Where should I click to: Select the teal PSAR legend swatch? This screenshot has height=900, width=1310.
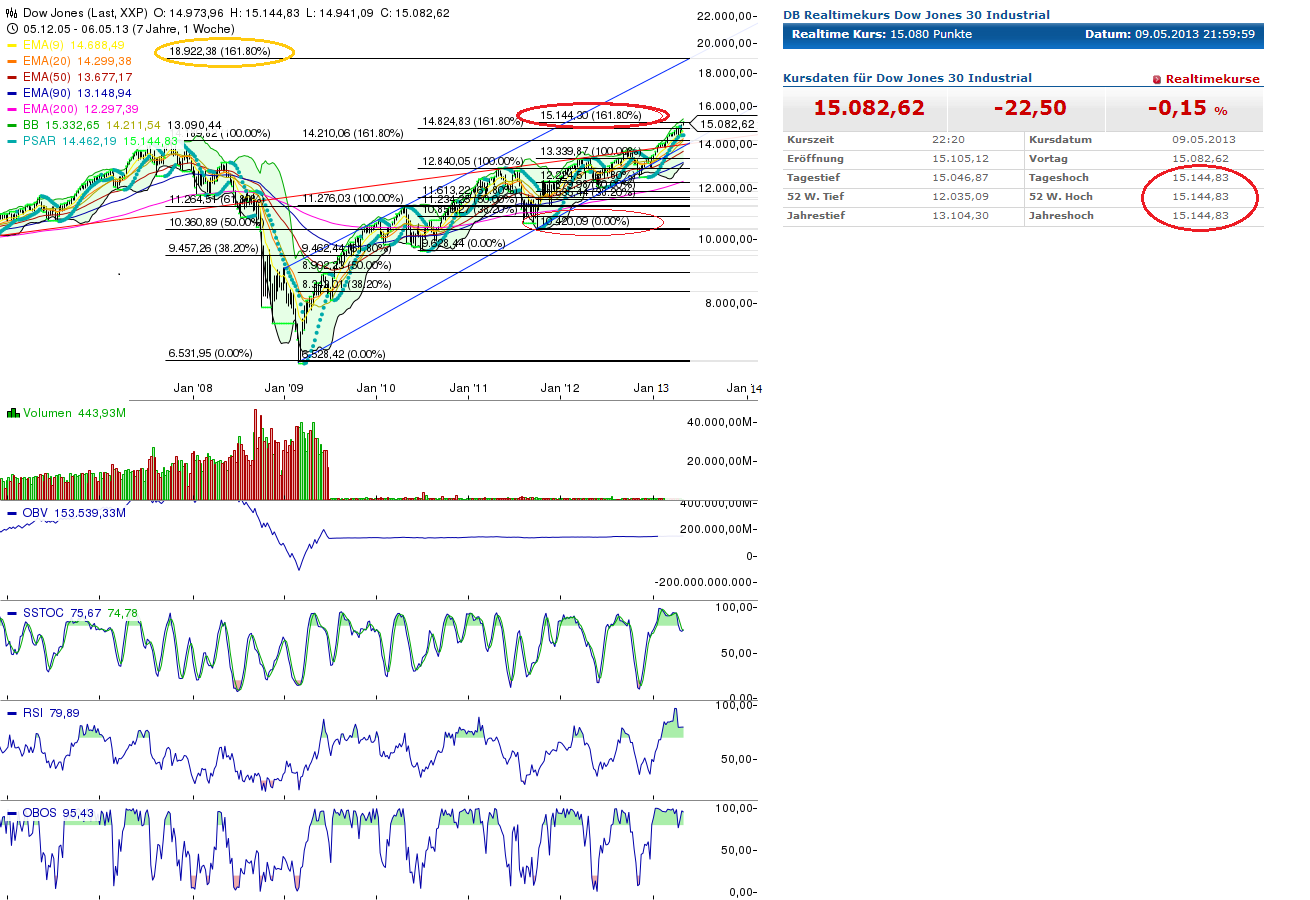click(13, 141)
